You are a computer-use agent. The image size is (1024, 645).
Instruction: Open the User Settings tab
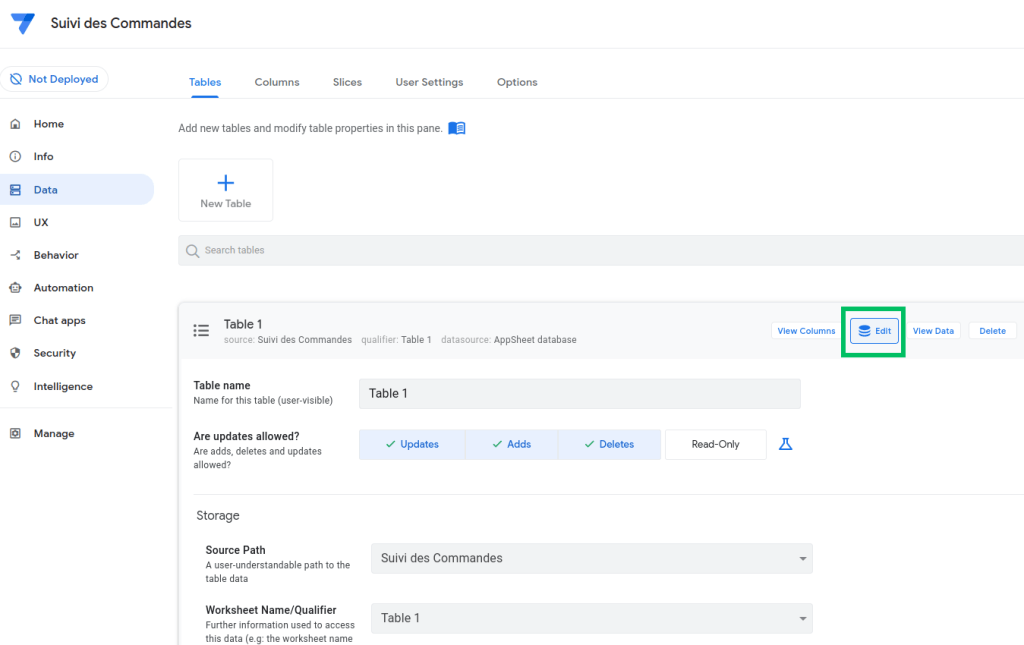point(429,82)
